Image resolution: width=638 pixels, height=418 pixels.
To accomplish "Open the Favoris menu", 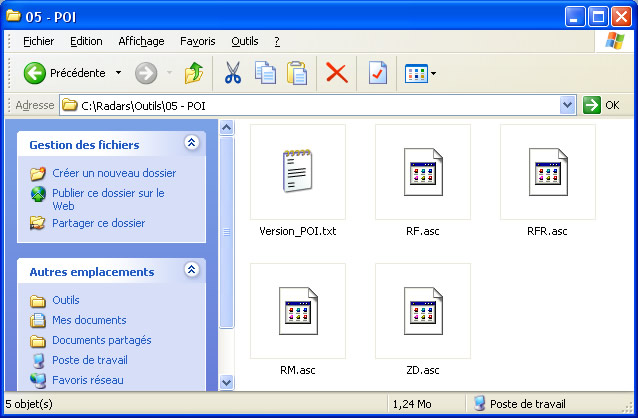I will click(x=198, y=41).
